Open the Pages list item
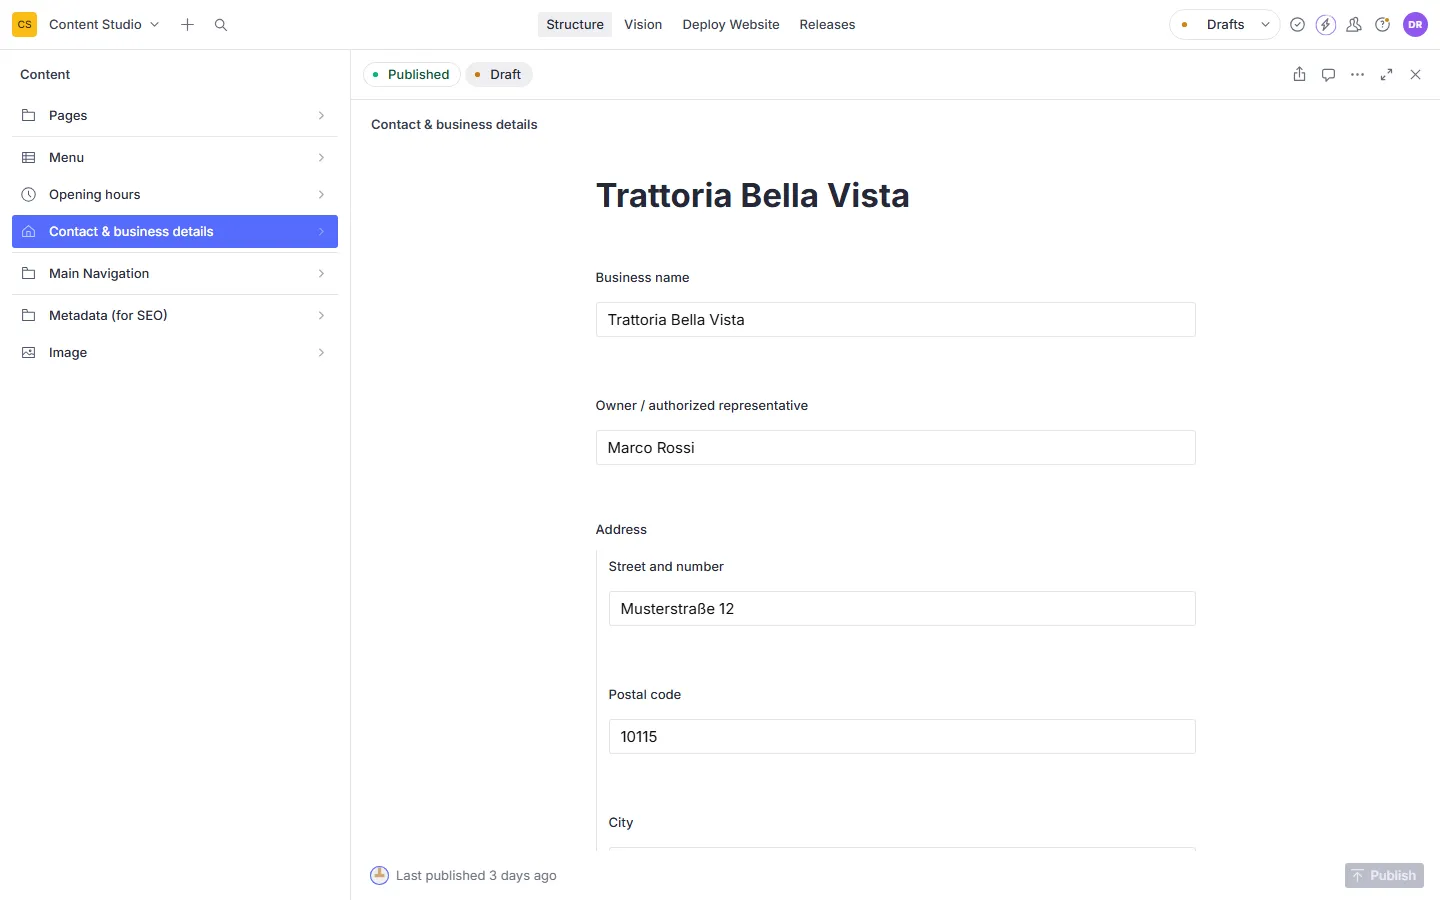 (175, 115)
